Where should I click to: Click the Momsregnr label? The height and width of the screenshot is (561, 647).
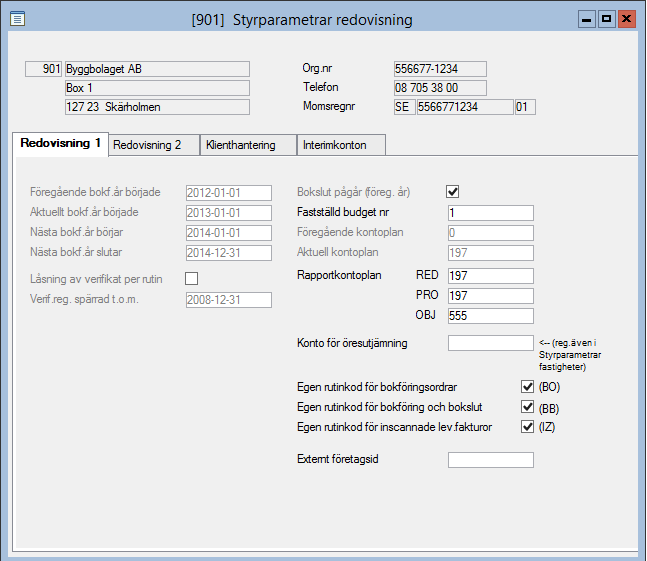329,106
